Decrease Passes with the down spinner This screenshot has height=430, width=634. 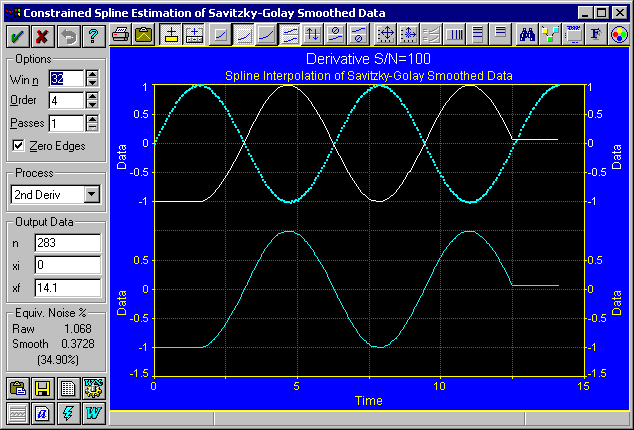(92, 127)
